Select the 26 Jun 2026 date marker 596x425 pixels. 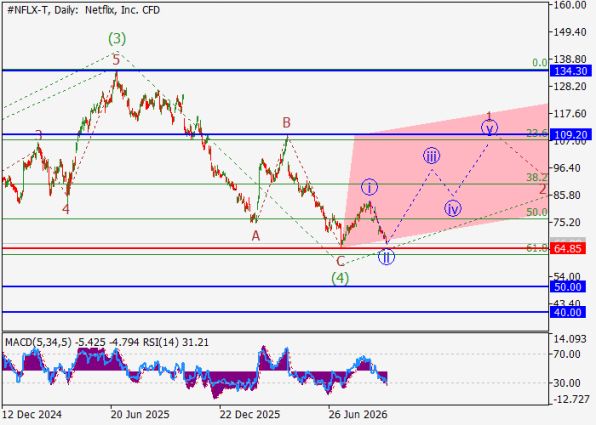358,414
